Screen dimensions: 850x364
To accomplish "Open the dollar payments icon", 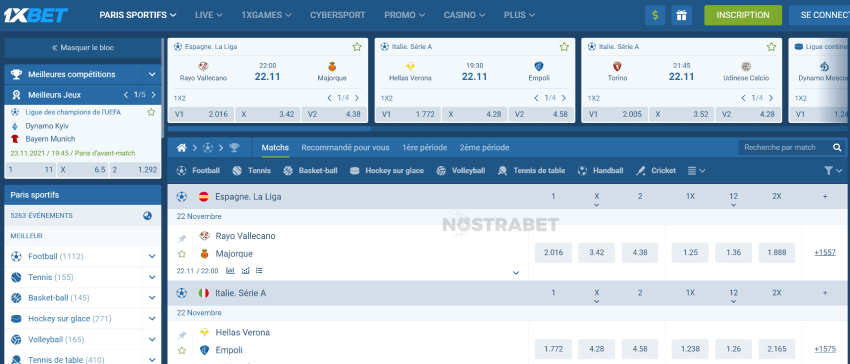I will click(x=655, y=15).
